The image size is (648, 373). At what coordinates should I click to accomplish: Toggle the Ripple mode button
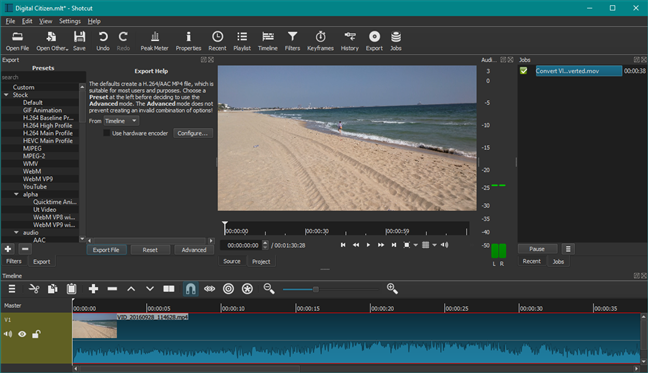pyautogui.click(x=229, y=289)
